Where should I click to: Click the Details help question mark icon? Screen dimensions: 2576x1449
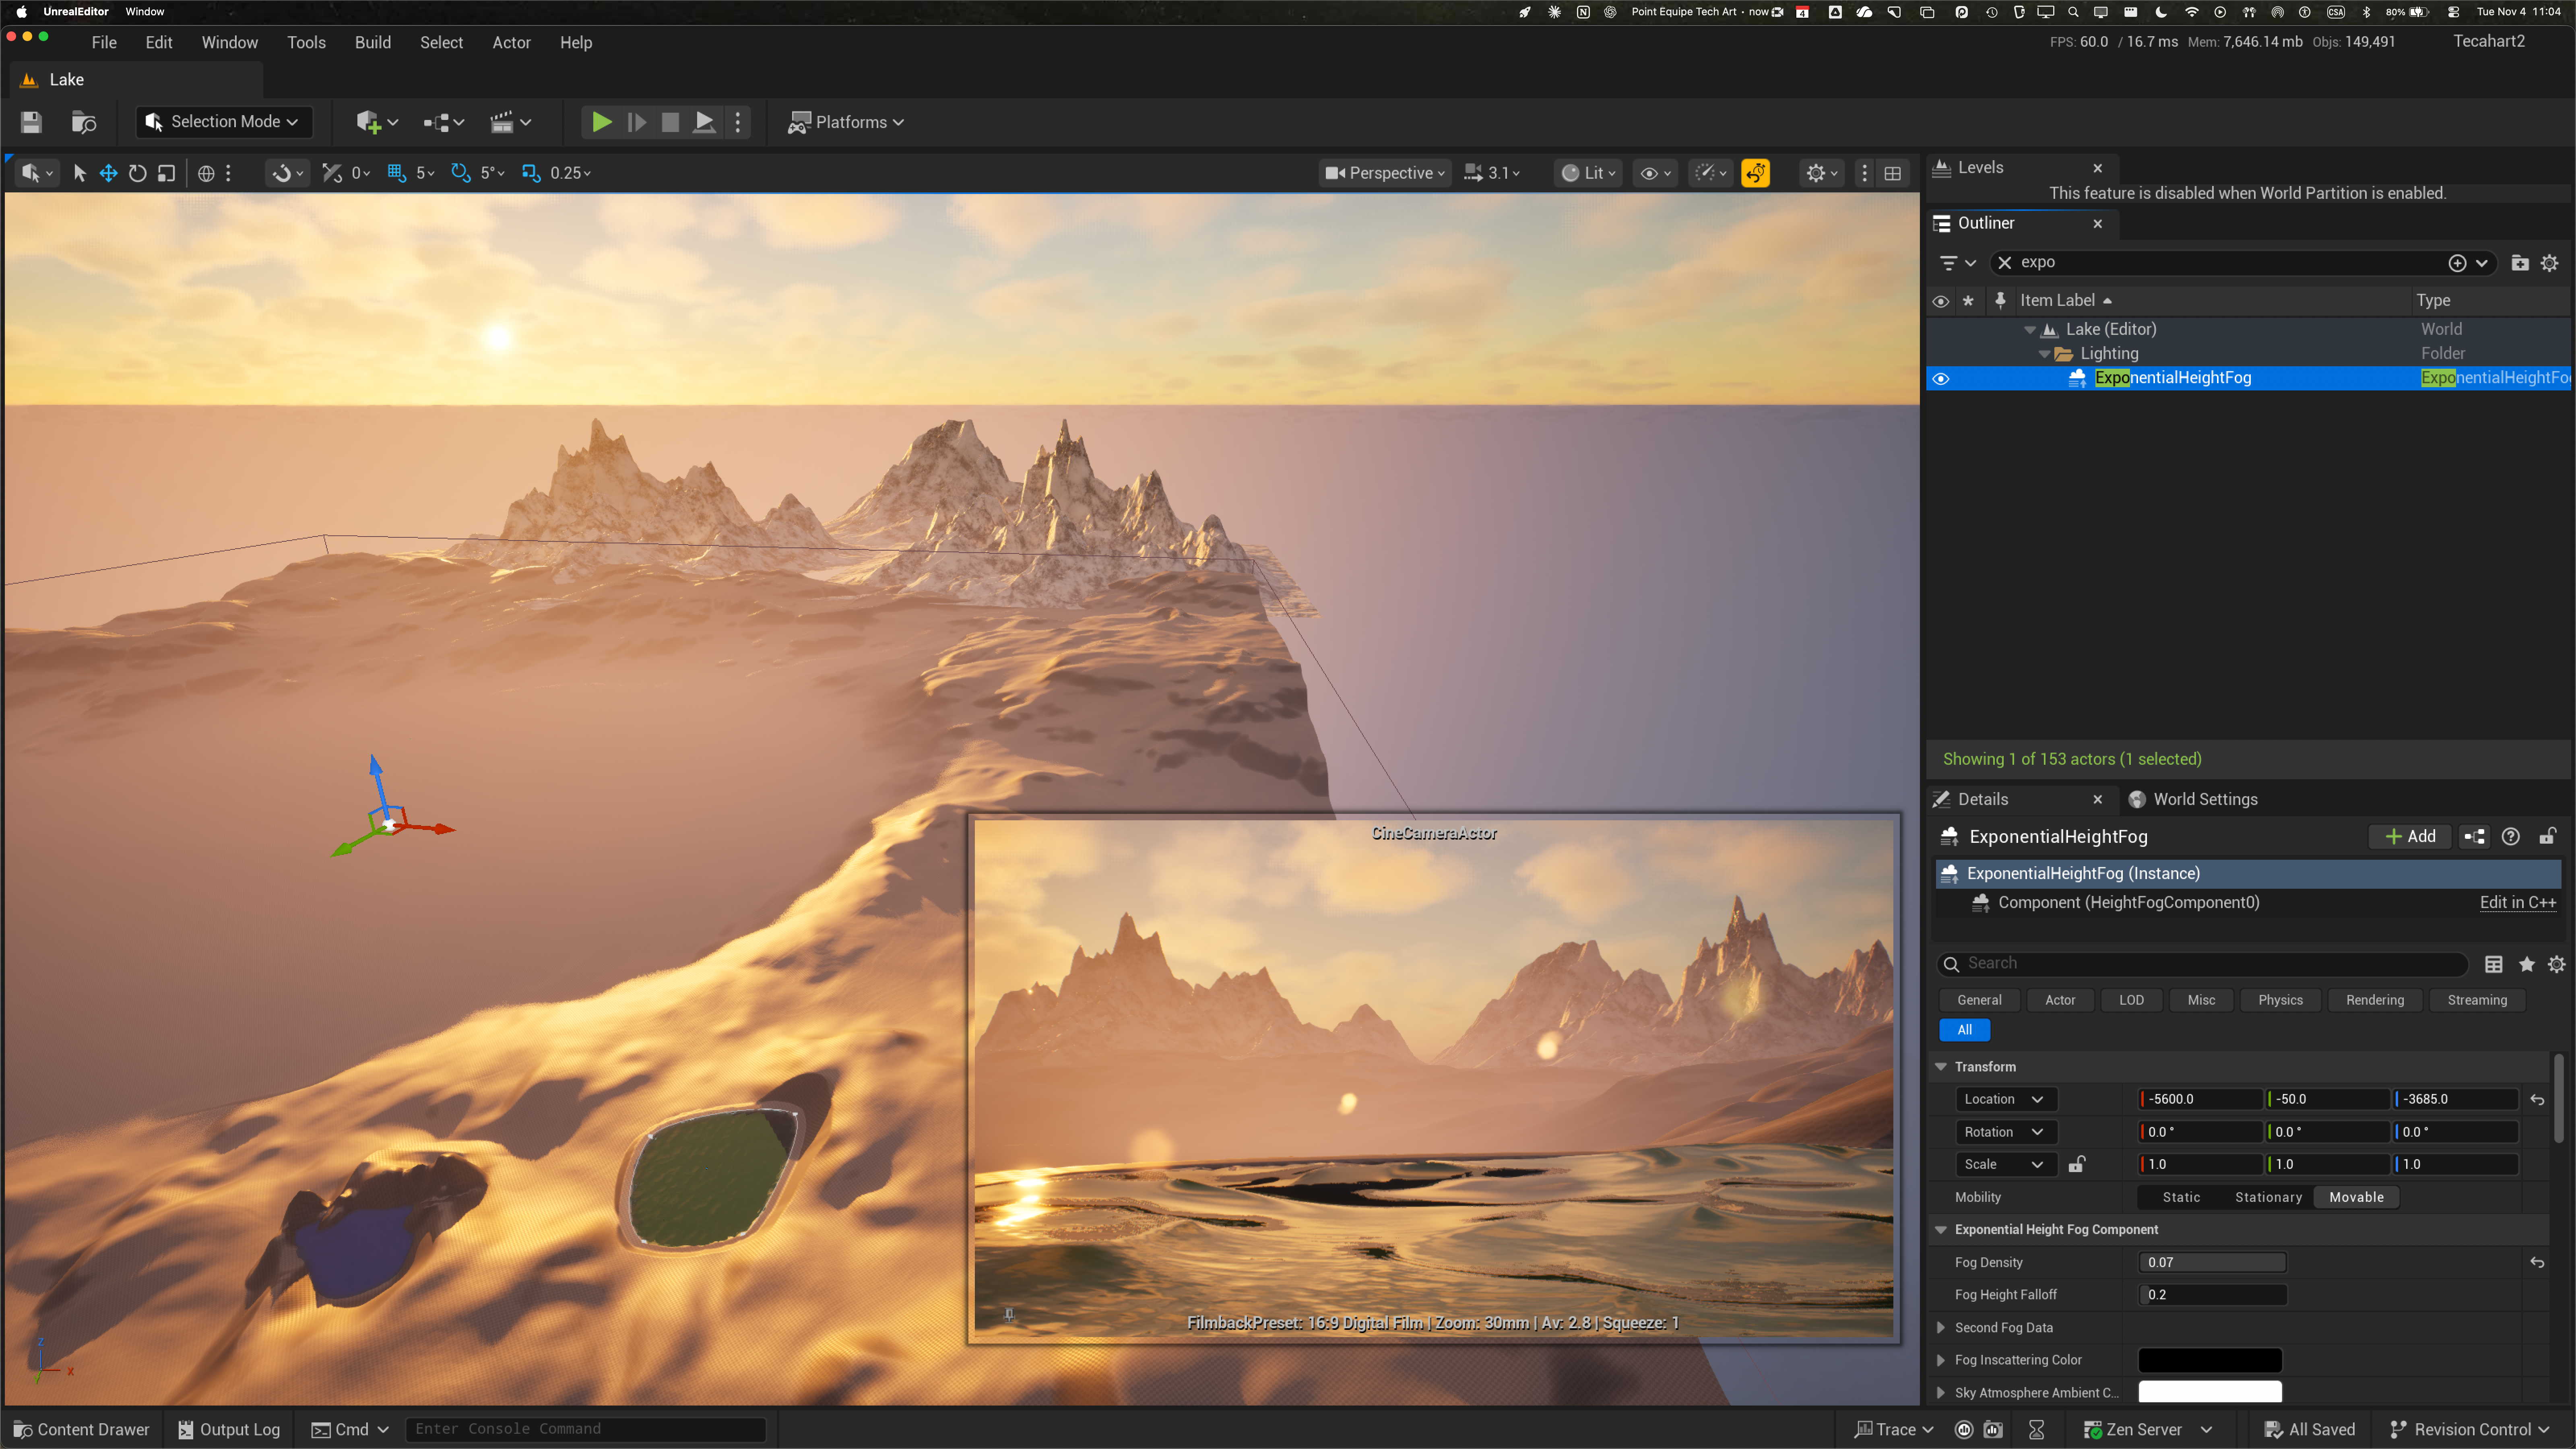point(2511,837)
